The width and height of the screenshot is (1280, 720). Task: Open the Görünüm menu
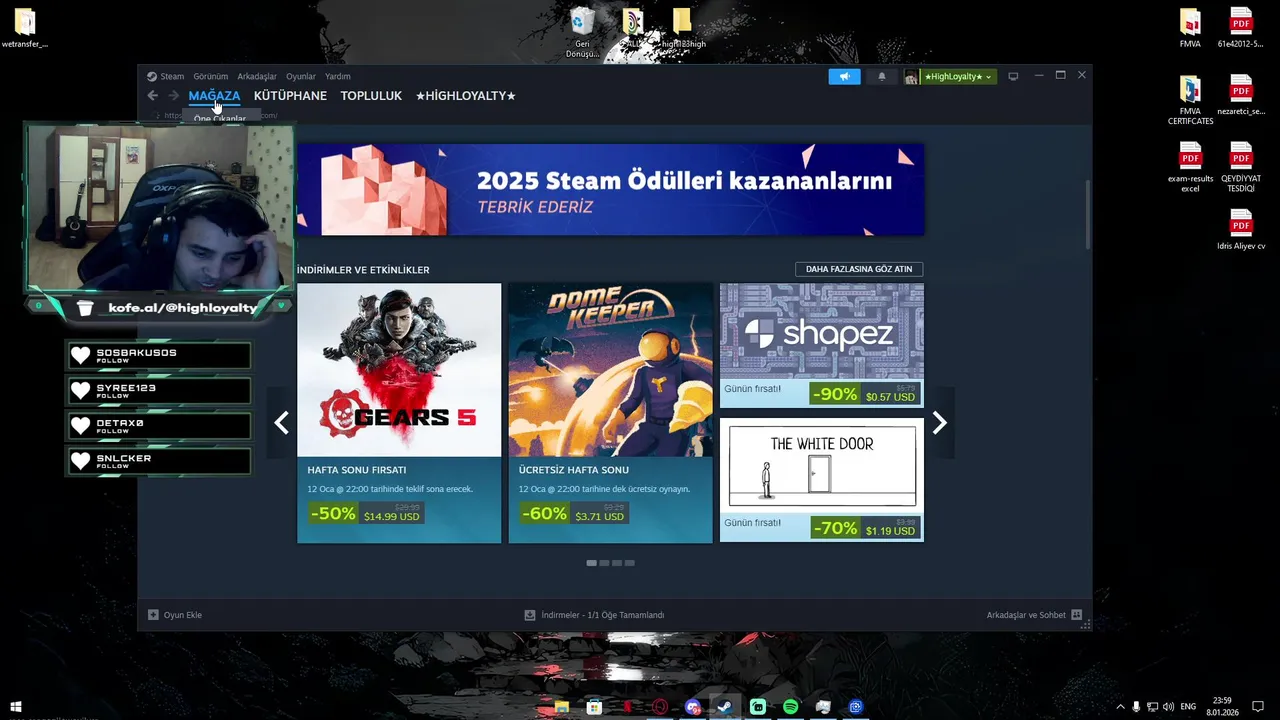click(x=210, y=76)
